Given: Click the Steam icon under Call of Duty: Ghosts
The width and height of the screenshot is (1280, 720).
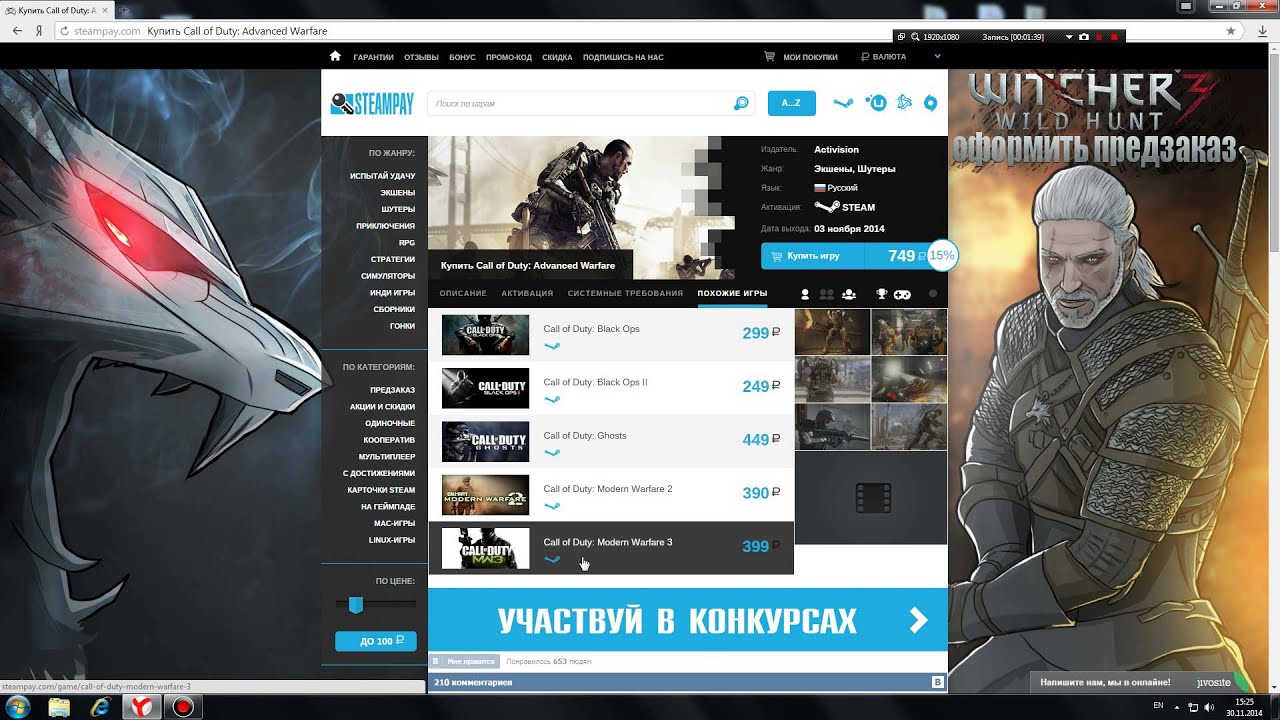Looking at the screenshot, I should [x=551, y=453].
